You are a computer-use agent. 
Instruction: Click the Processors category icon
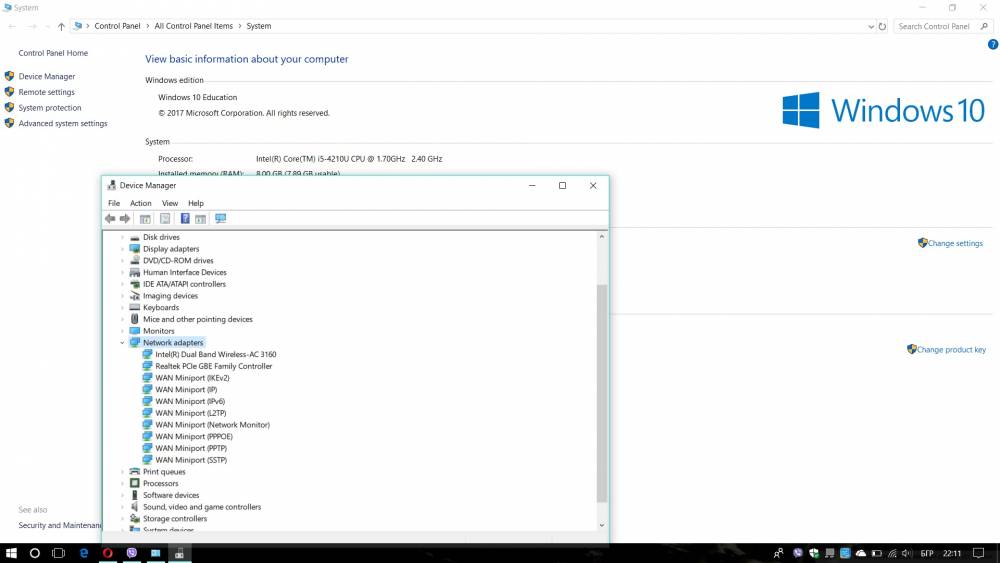135,483
